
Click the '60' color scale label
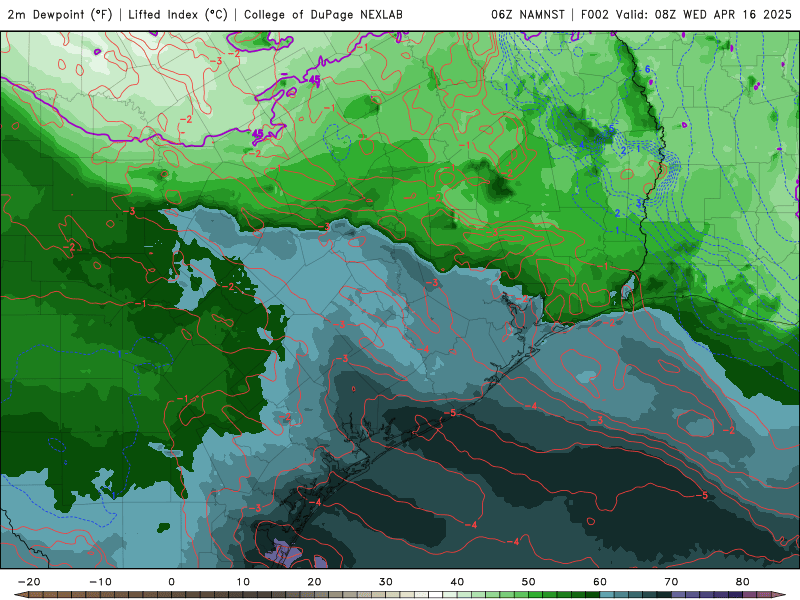point(600,582)
